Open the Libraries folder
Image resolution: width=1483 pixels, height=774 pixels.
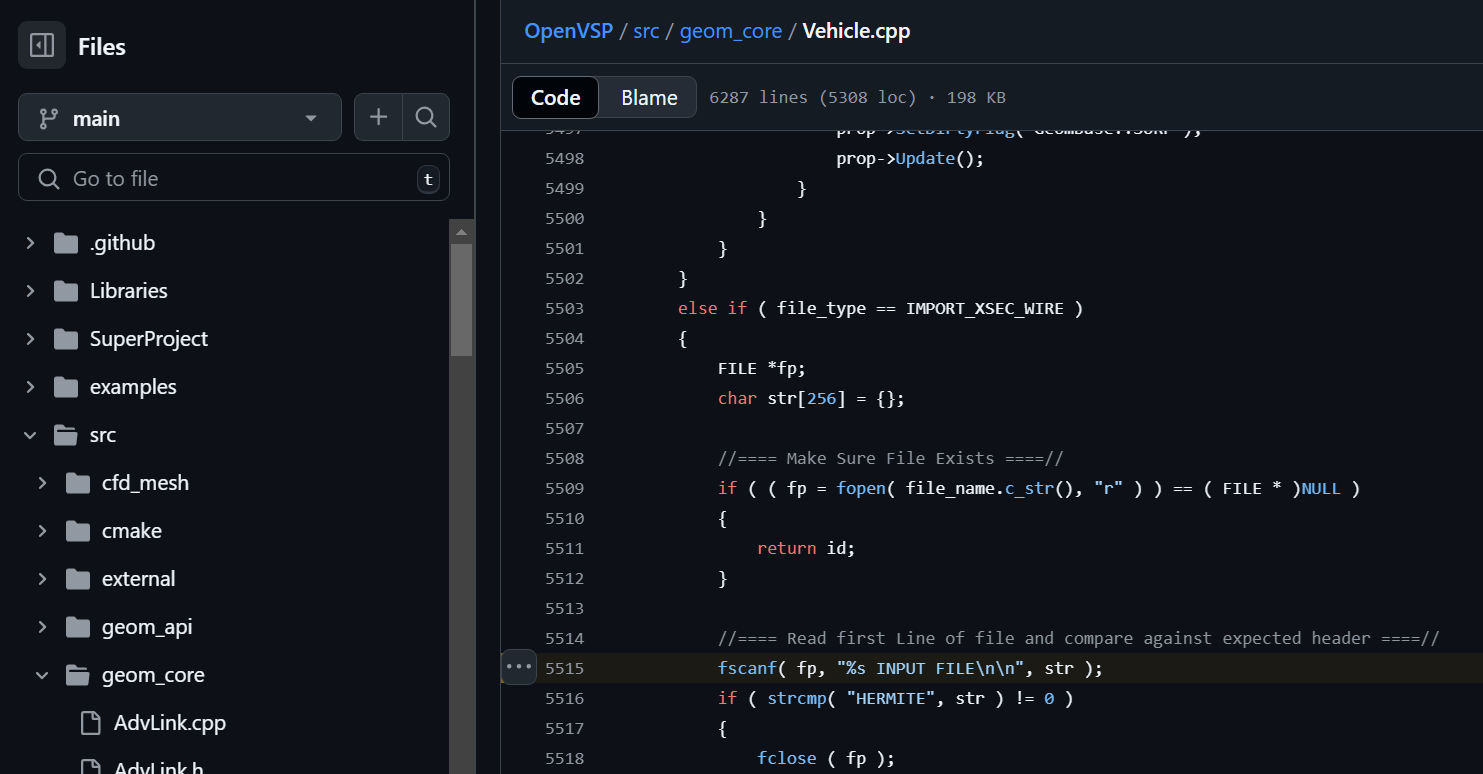[128, 291]
